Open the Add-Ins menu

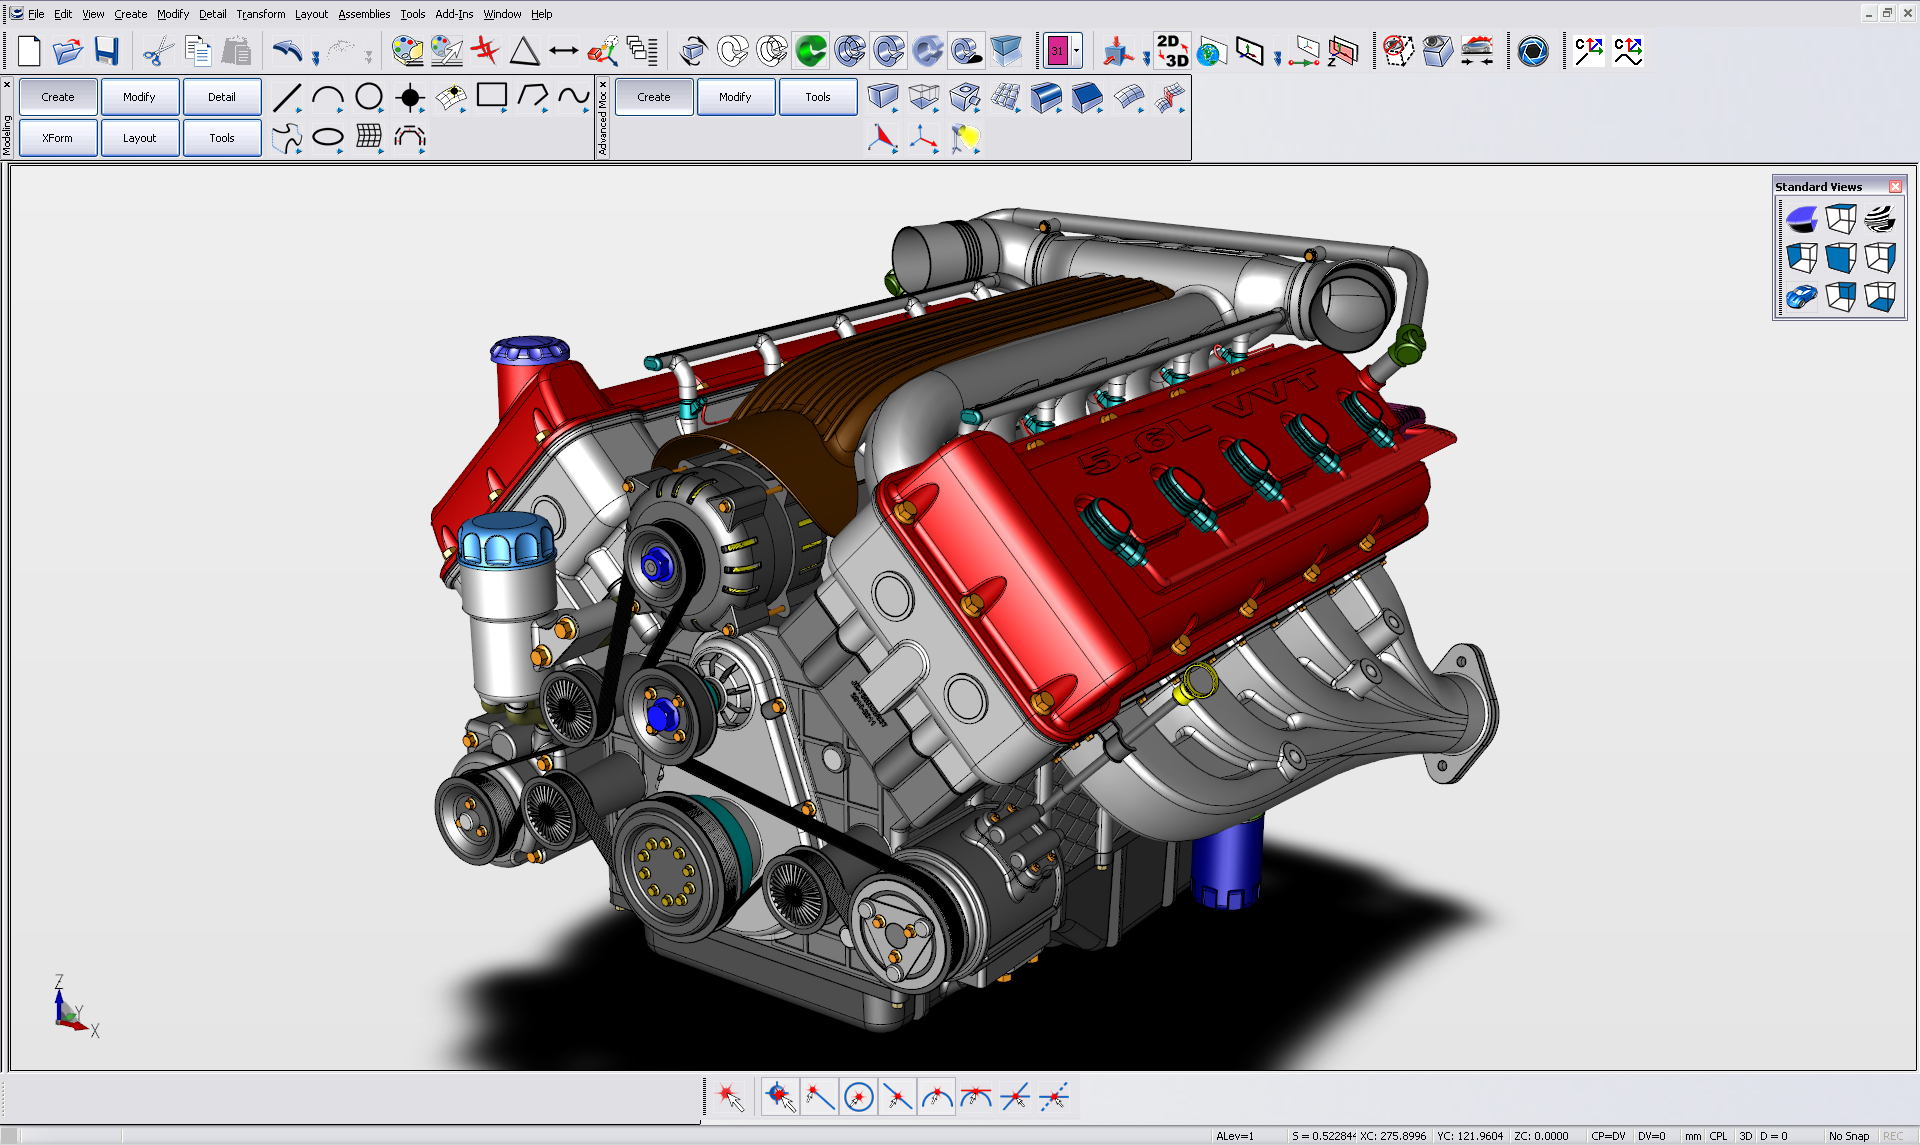tap(454, 14)
